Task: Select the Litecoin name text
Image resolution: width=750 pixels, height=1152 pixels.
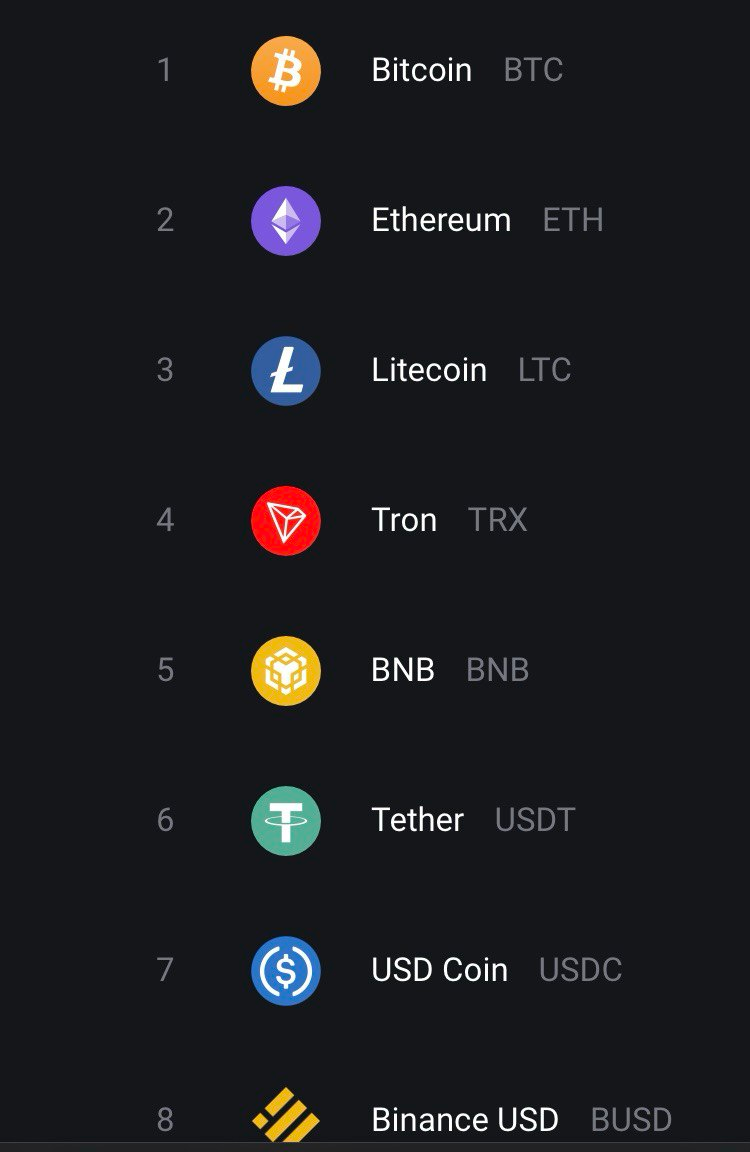Action: [x=429, y=370]
